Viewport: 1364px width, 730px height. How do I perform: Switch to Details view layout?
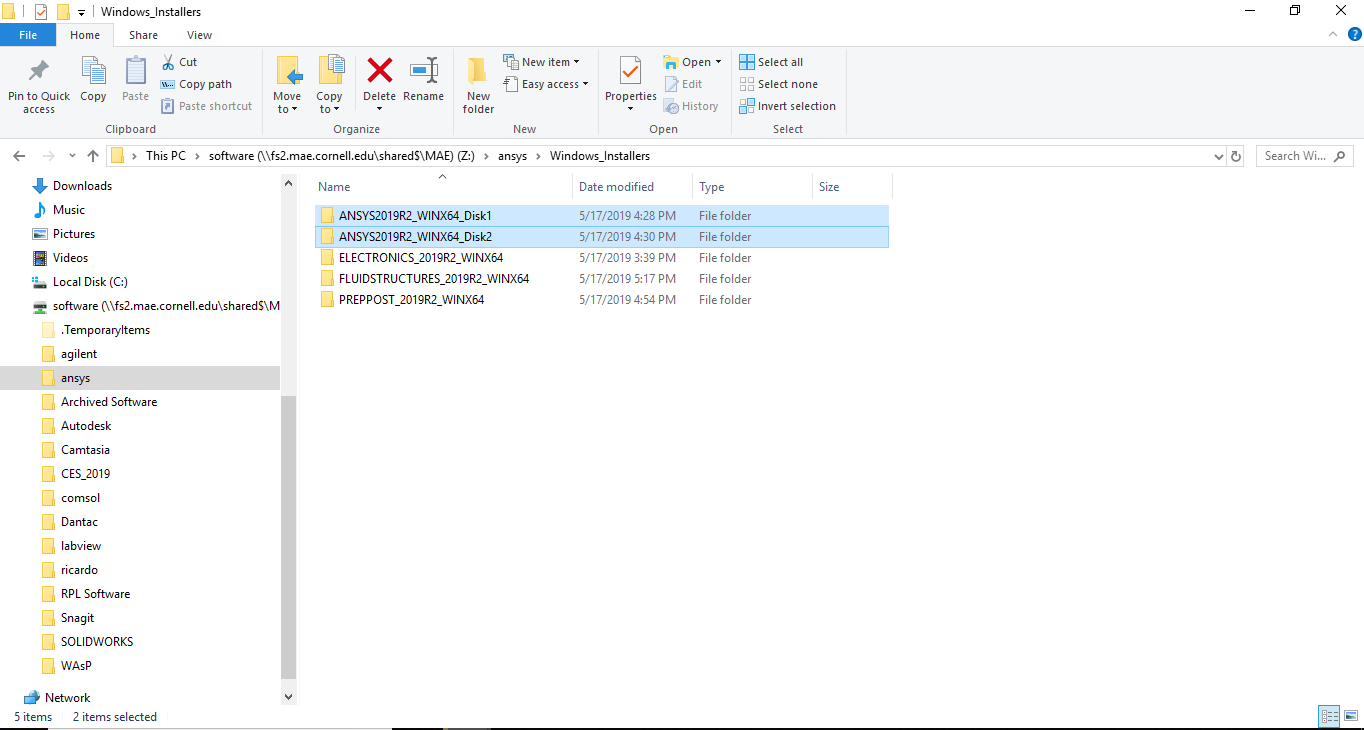[1329, 716]
